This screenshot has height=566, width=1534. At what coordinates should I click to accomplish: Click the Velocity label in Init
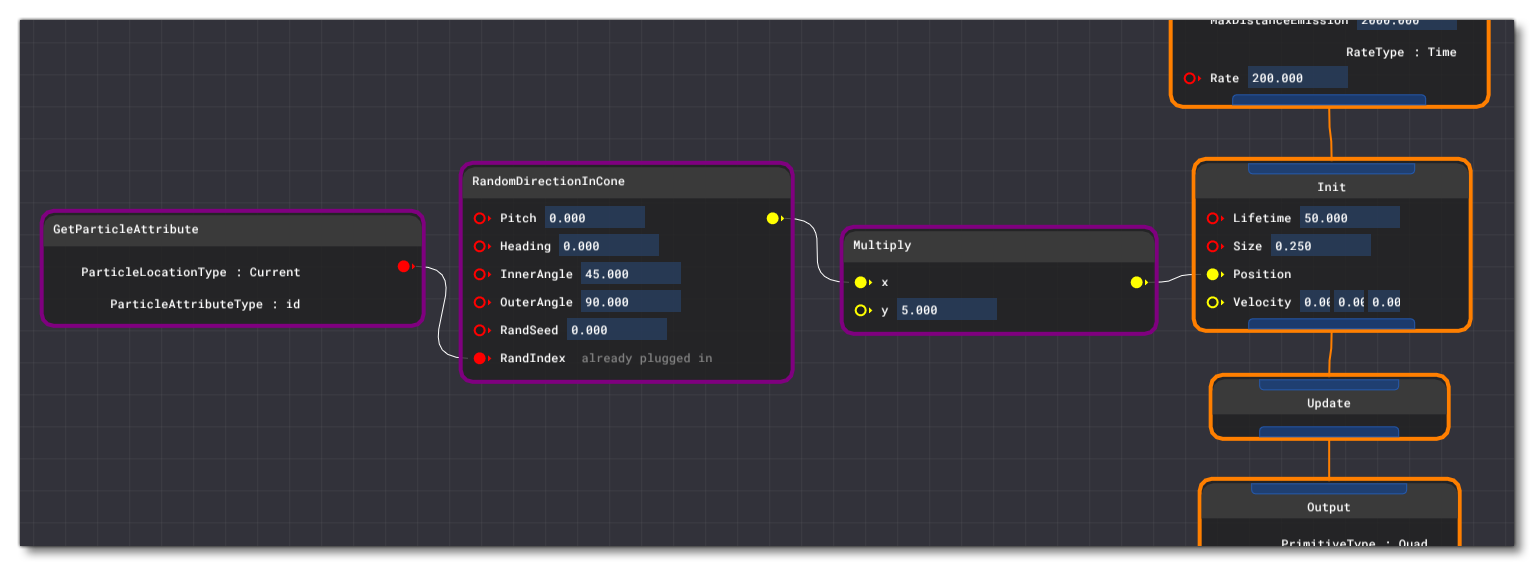(x=1262, y=302)
